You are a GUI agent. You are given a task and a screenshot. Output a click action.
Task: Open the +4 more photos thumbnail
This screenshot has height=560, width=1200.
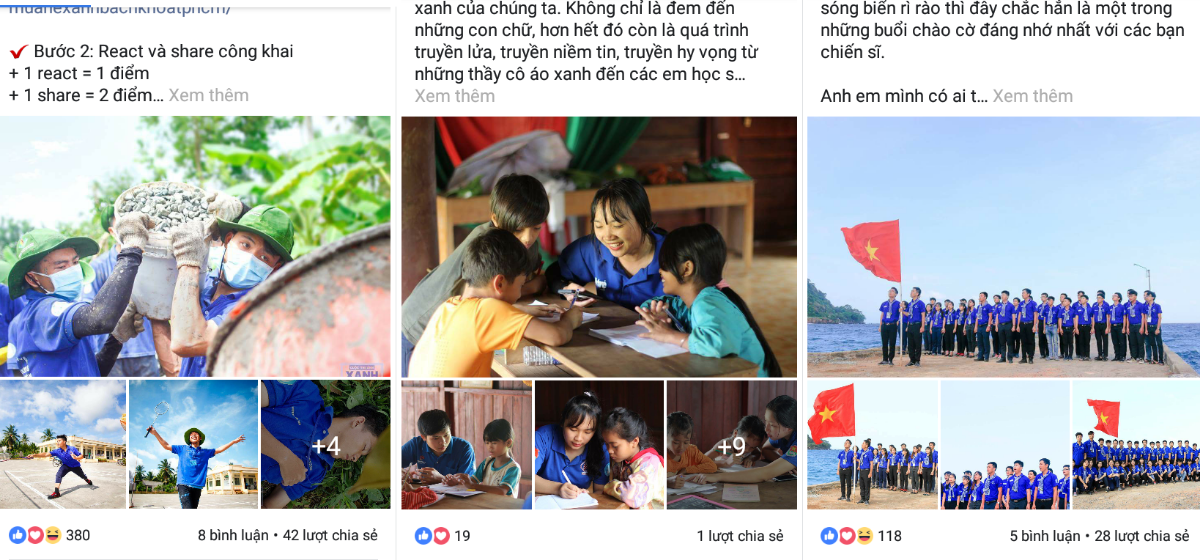tap(326, 444)
